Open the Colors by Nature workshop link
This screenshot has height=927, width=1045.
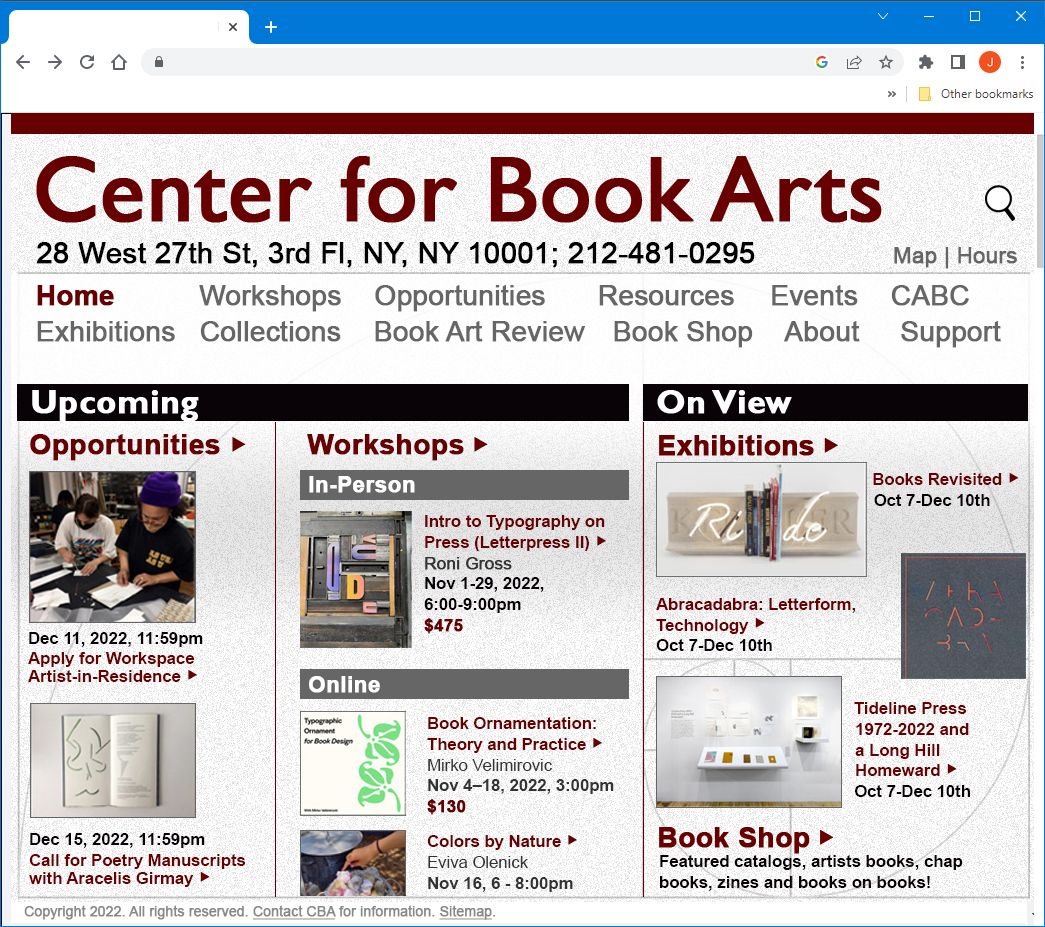coord(501,841)
